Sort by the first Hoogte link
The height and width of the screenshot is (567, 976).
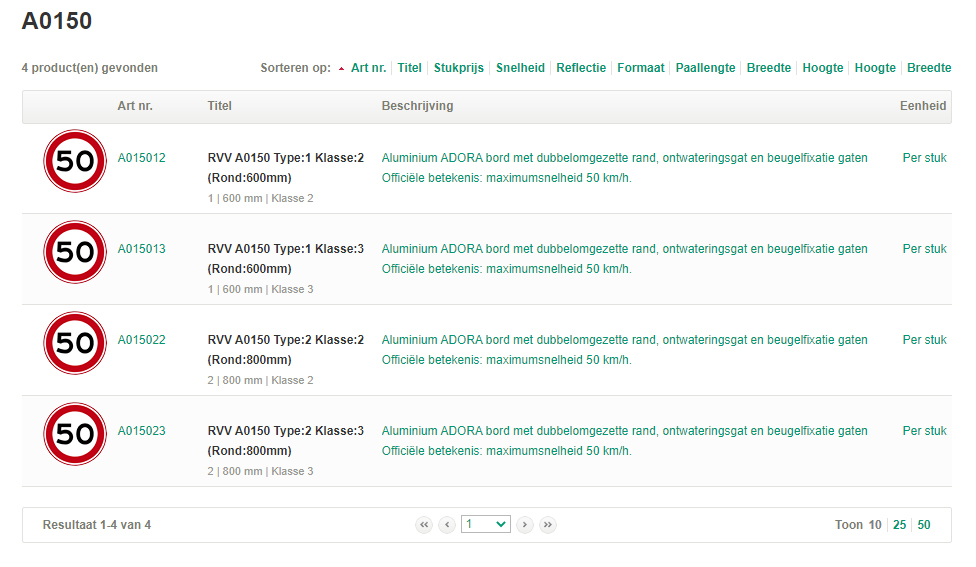[823, 68]
